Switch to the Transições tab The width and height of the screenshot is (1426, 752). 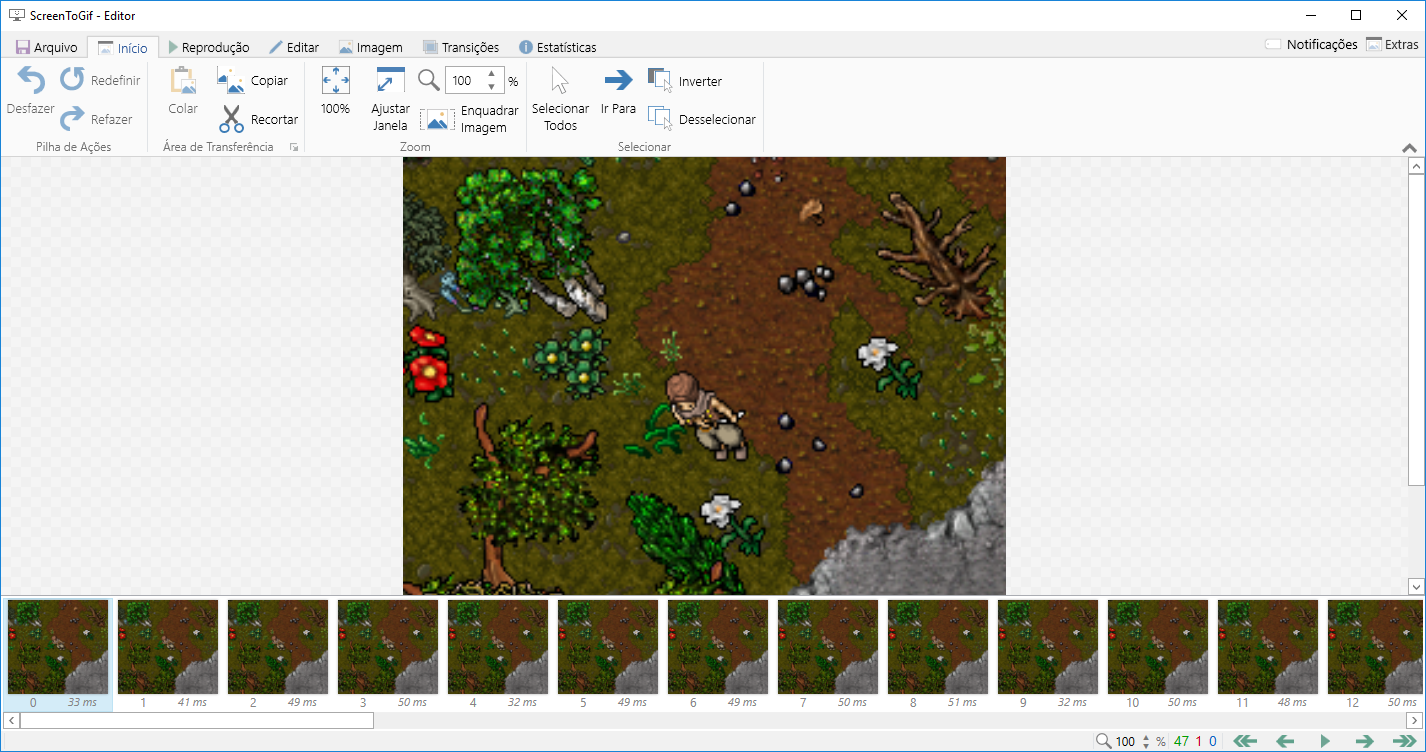point(461,47)
